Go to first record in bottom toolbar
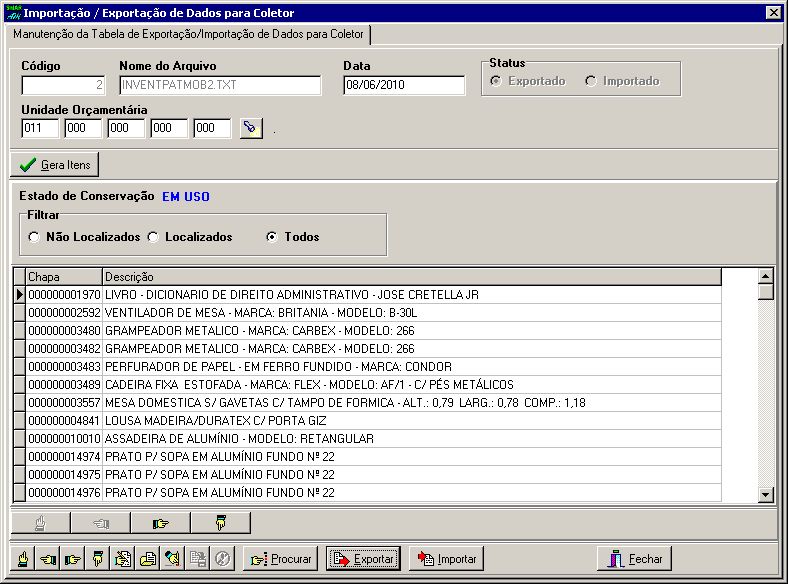This screenshot has width=788, height=584. click(x=23, y=558)
